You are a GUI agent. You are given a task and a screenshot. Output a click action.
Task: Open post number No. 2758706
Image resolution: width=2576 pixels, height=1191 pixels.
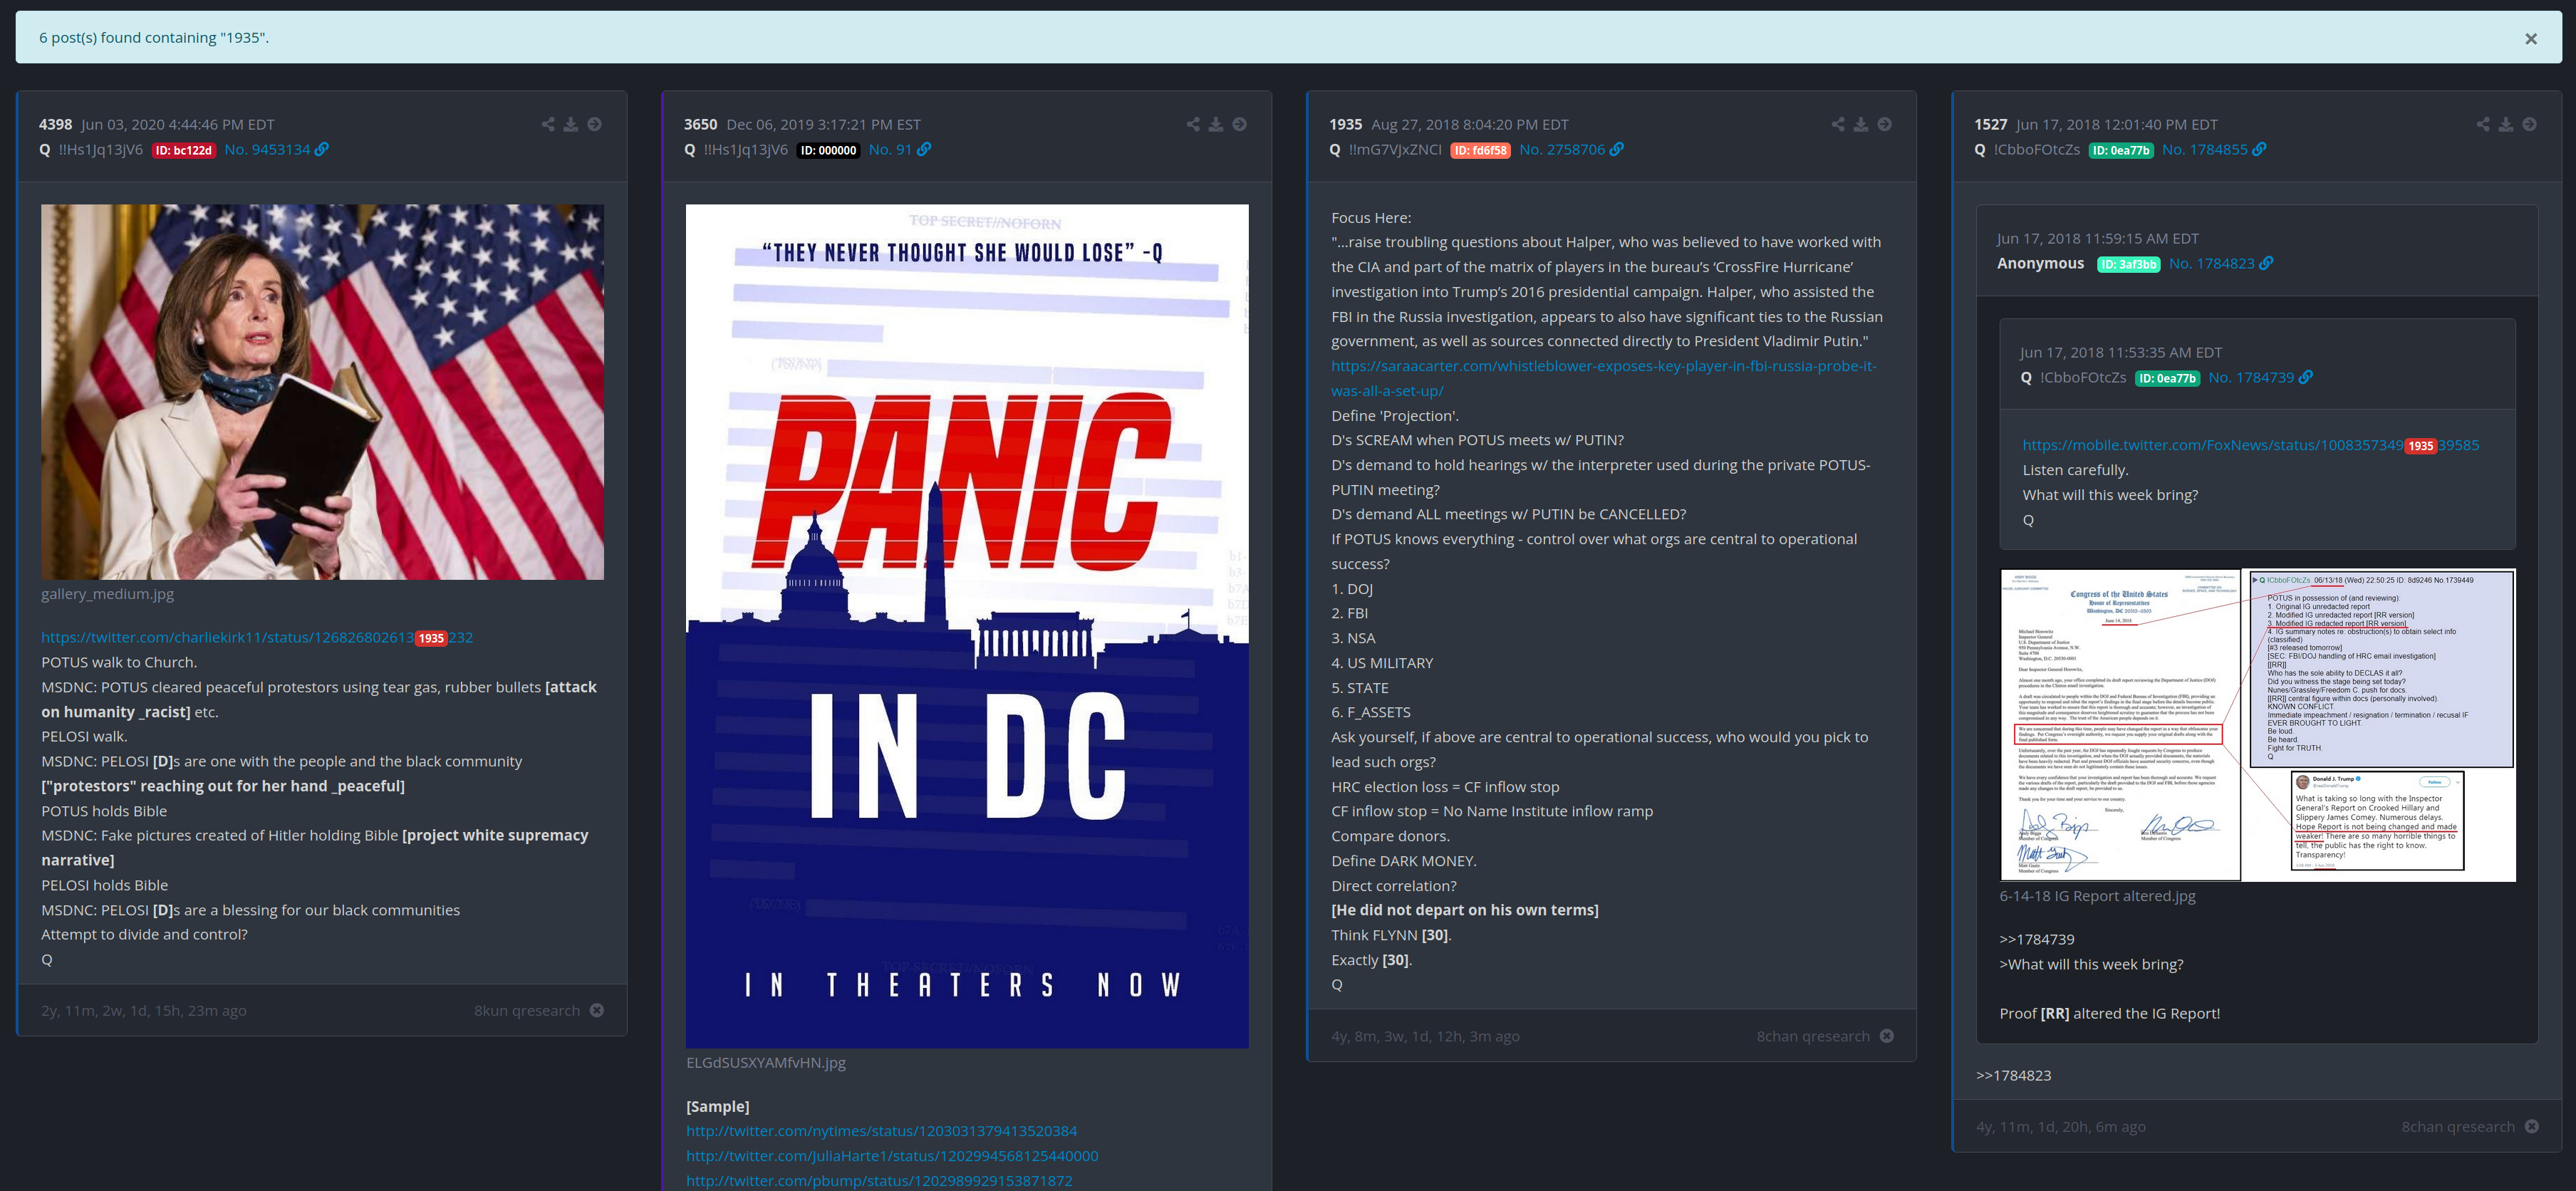click(x=1562, y=149)
